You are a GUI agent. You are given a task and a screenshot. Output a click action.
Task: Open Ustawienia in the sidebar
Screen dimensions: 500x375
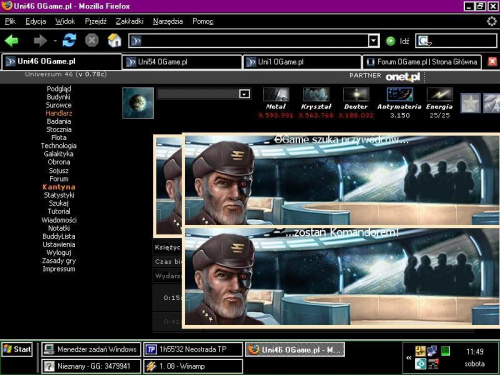click(59, 244)
